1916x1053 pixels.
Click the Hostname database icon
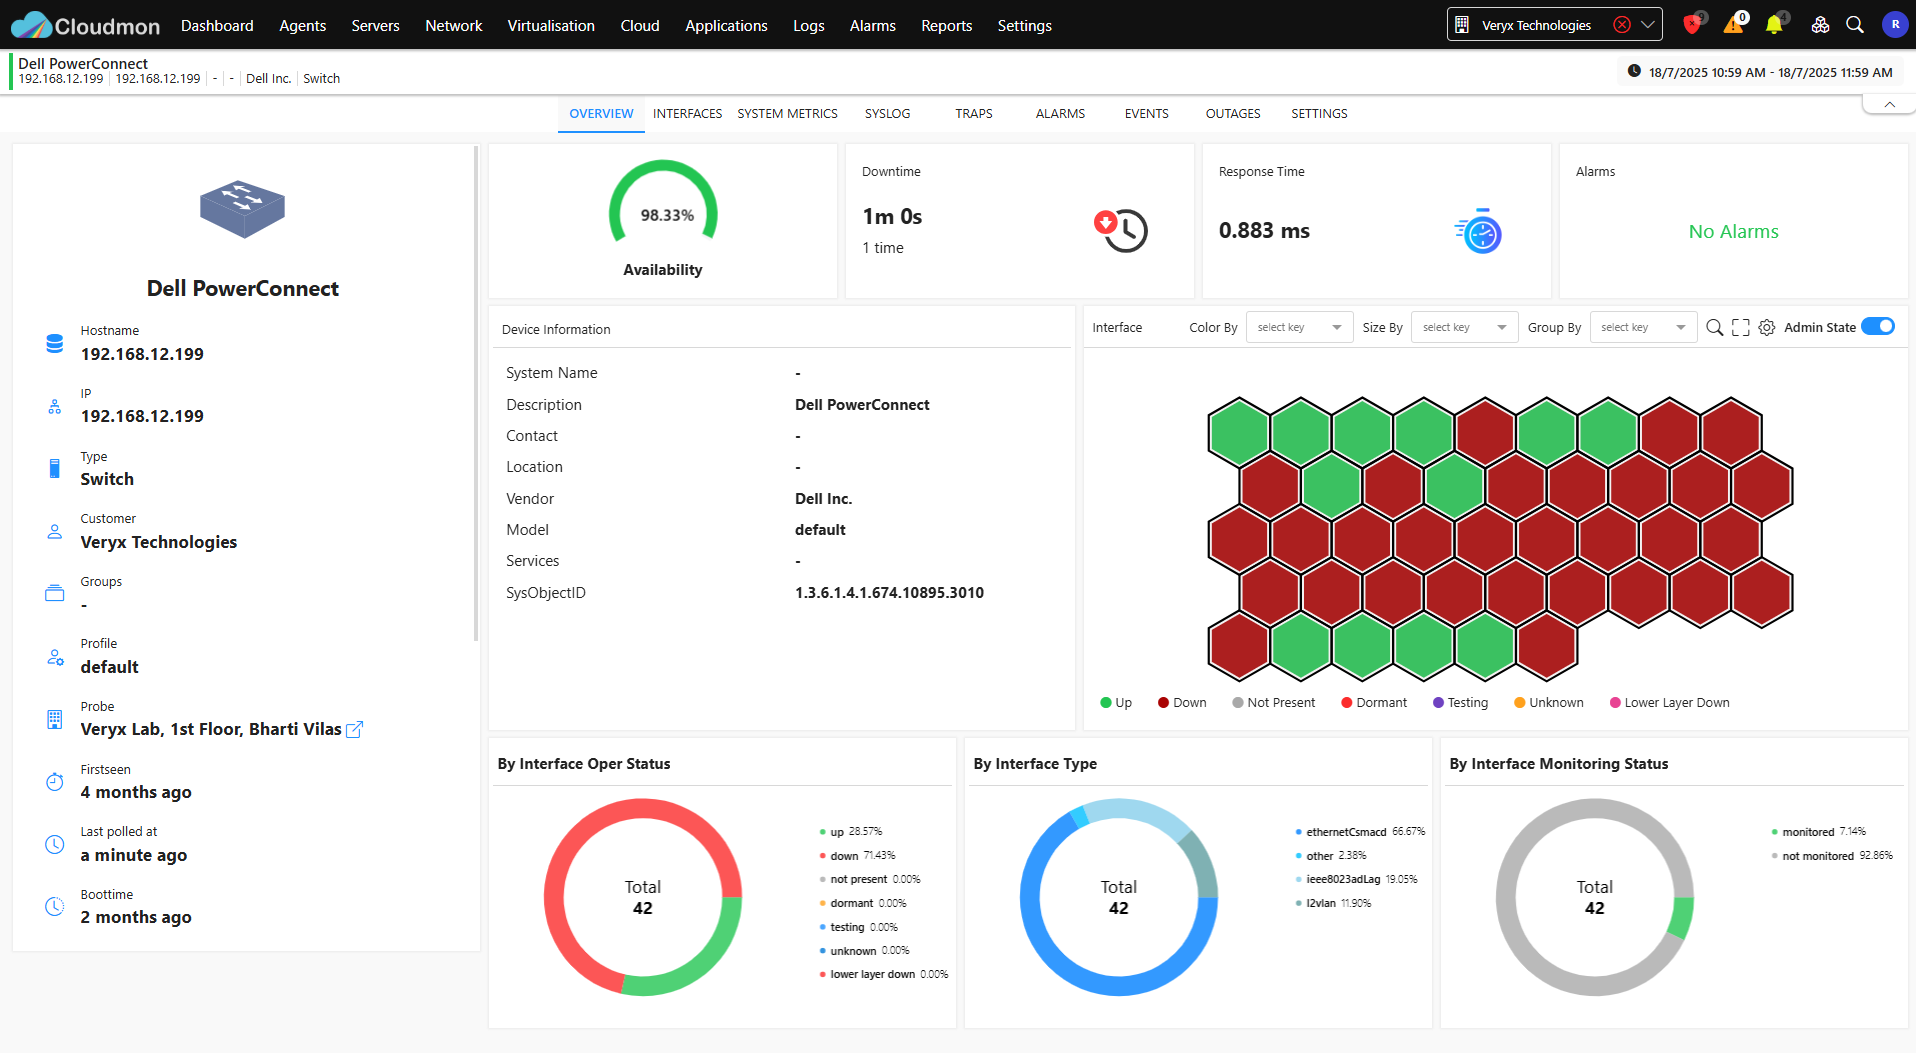click(x=55, y=344)
